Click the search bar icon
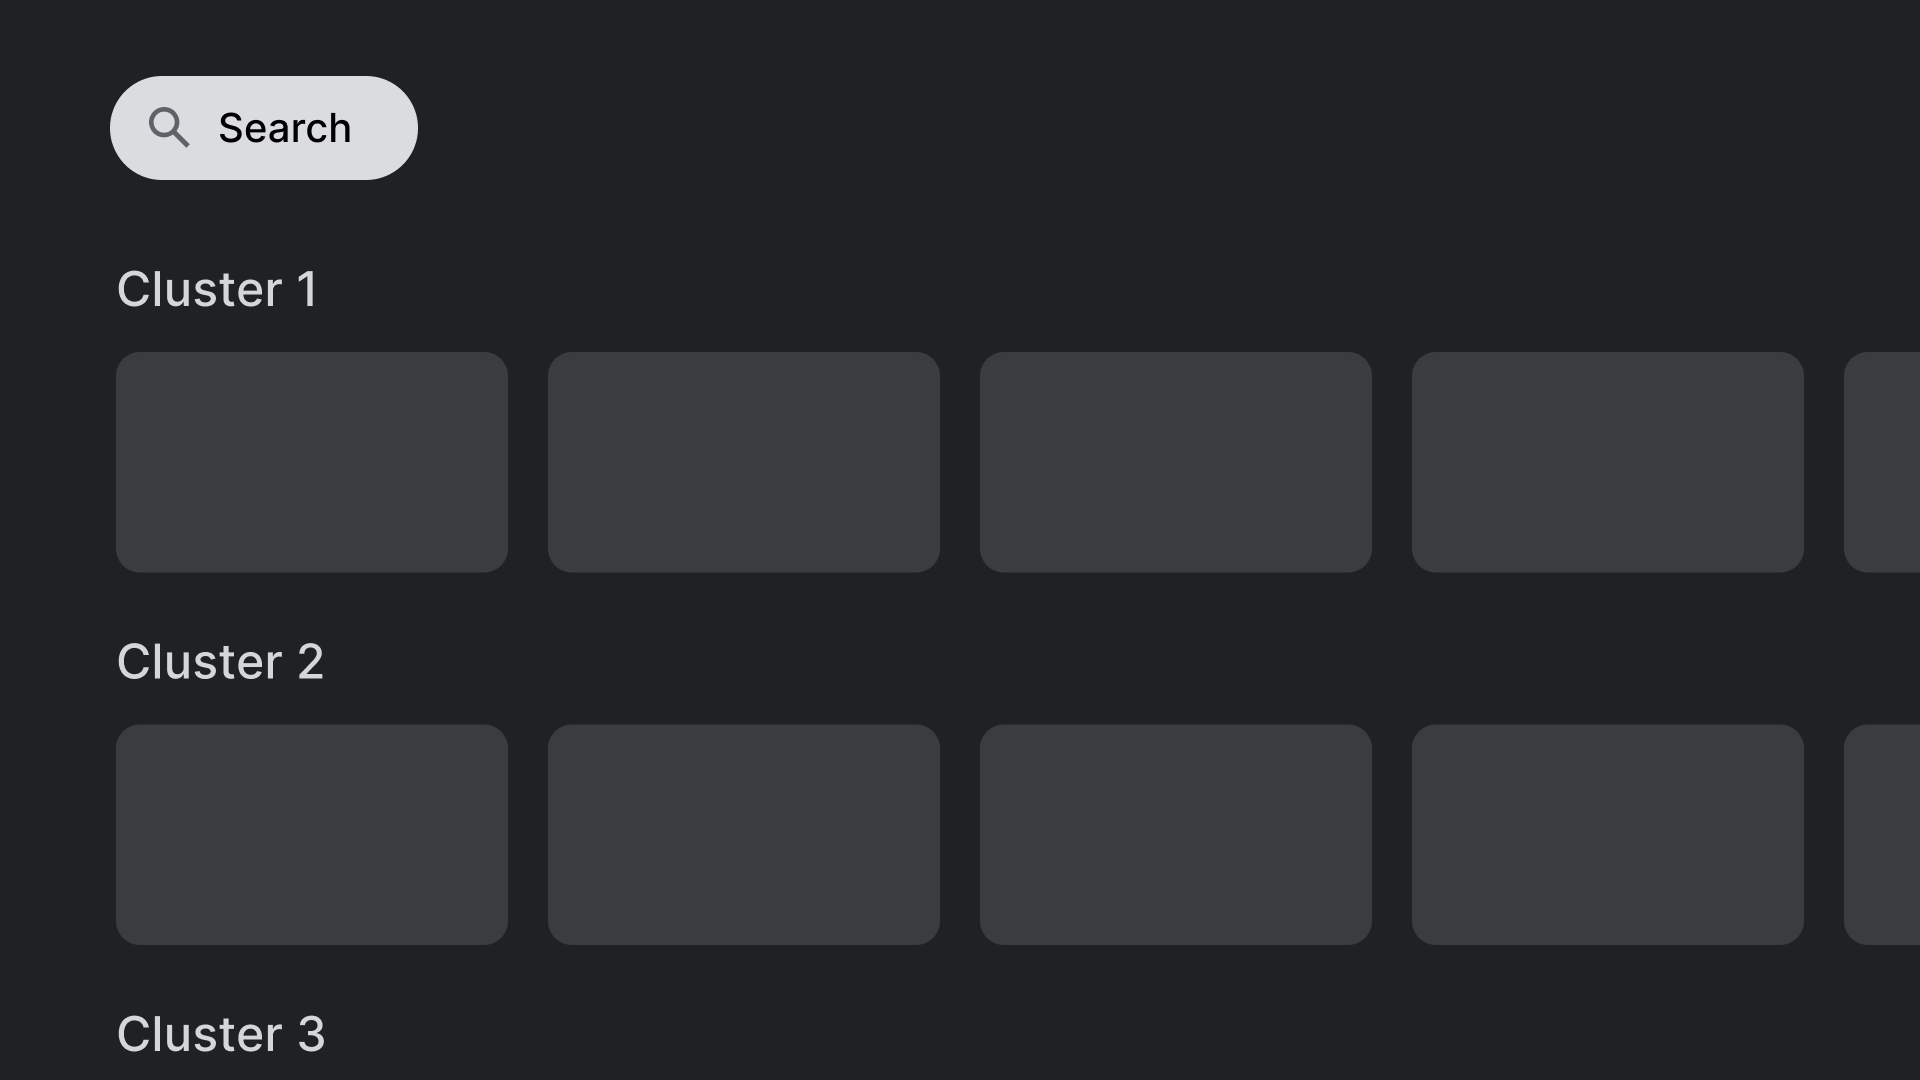Viewport: 1920px width, 1080px height. (167, 128)
